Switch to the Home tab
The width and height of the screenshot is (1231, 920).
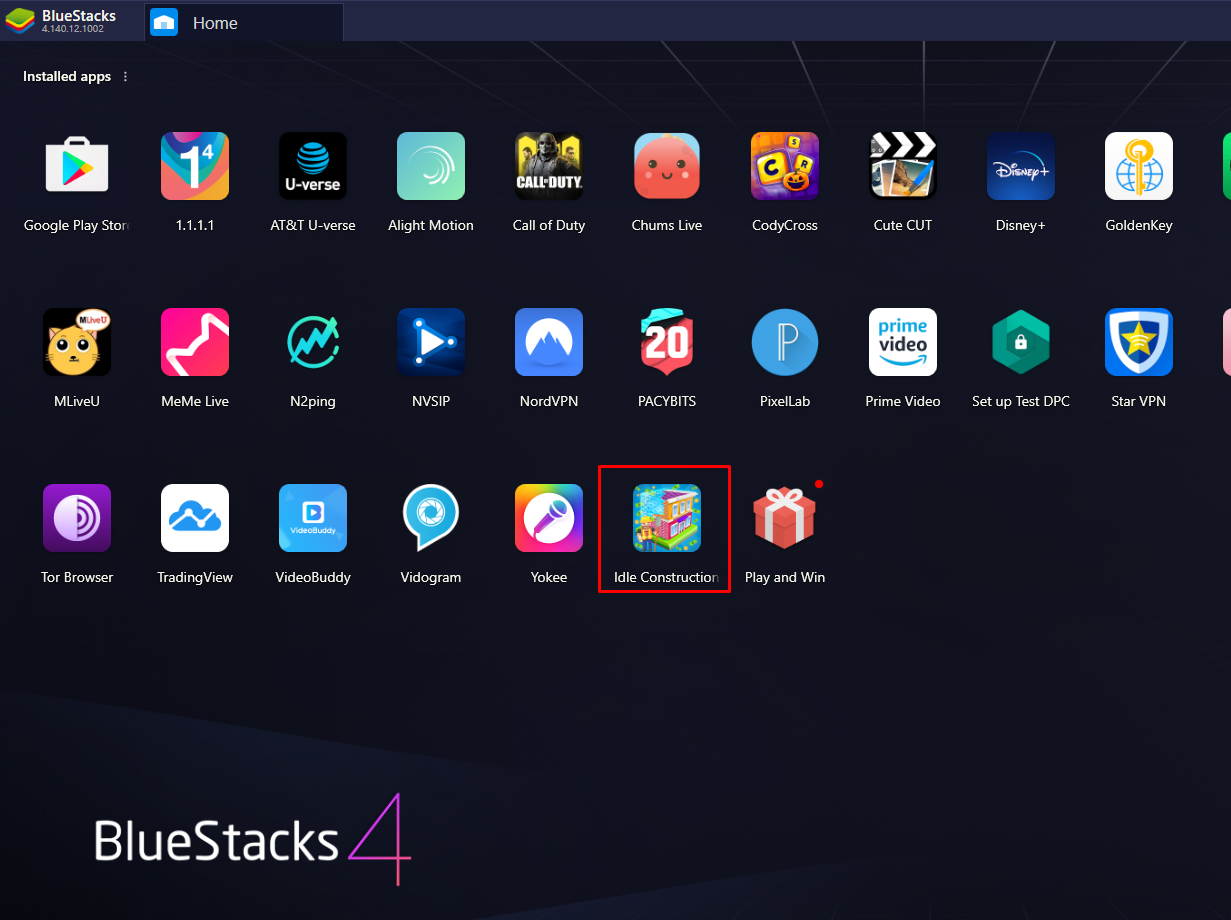pos(245,22)
